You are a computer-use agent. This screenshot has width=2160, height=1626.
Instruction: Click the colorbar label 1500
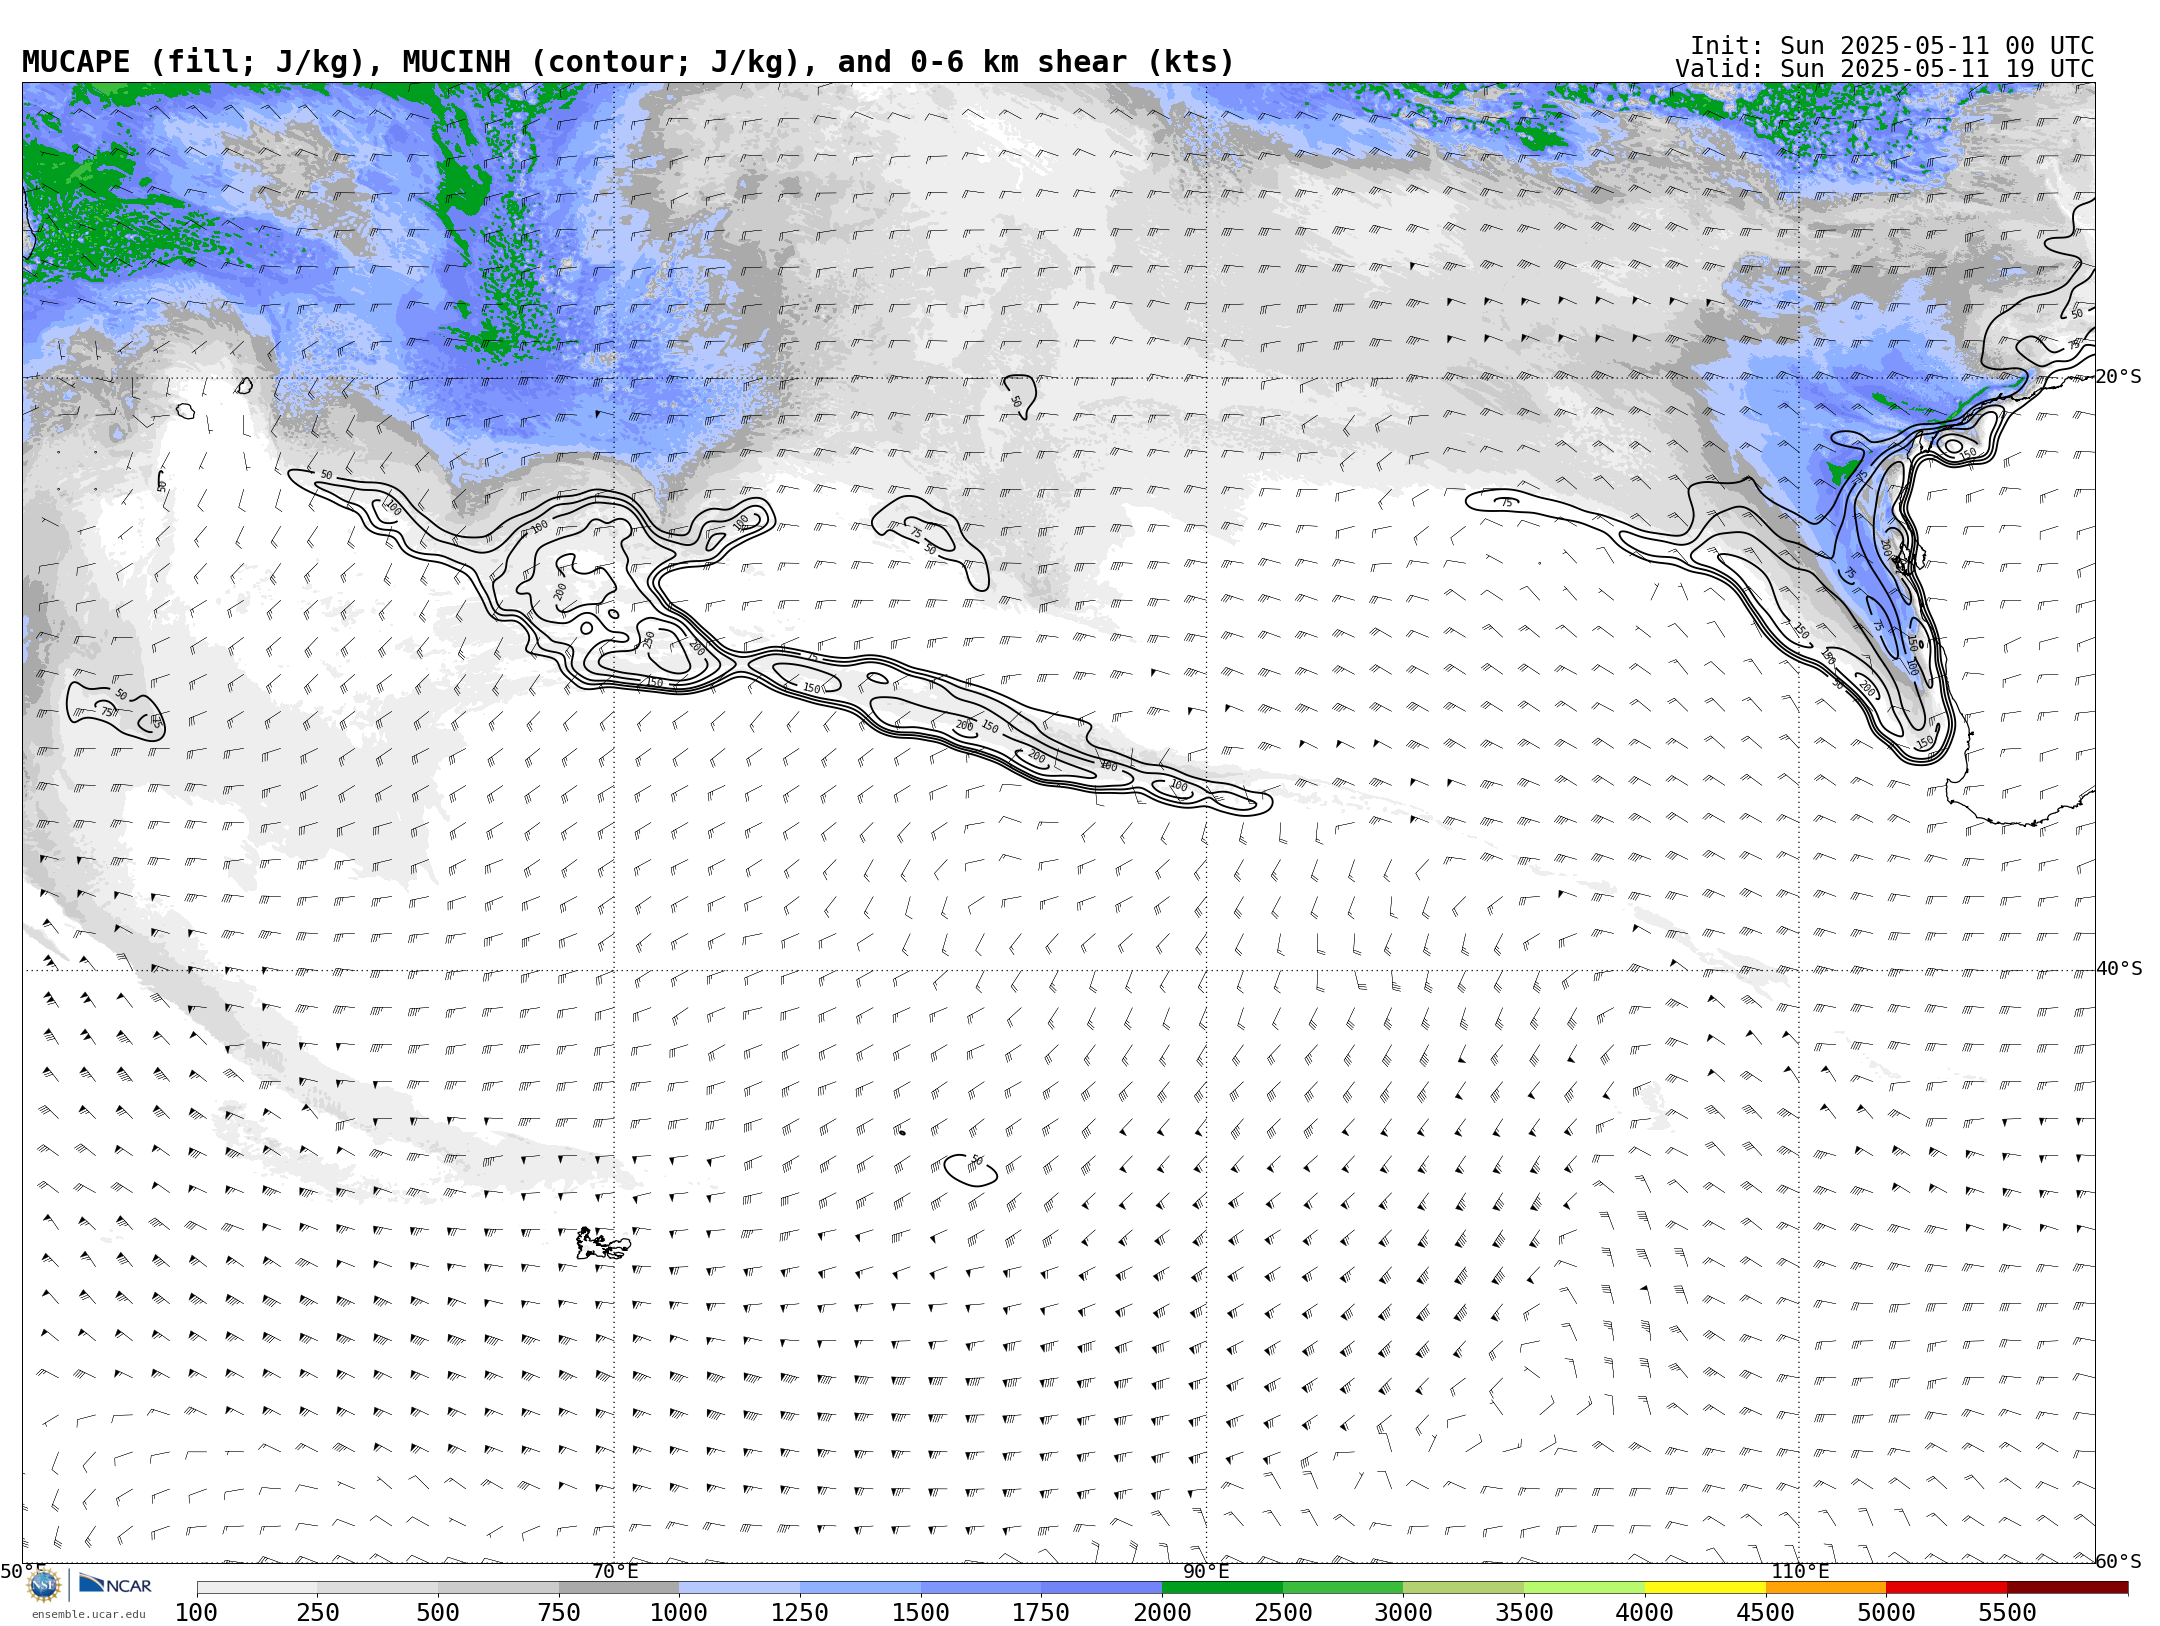pos(921,1613)
